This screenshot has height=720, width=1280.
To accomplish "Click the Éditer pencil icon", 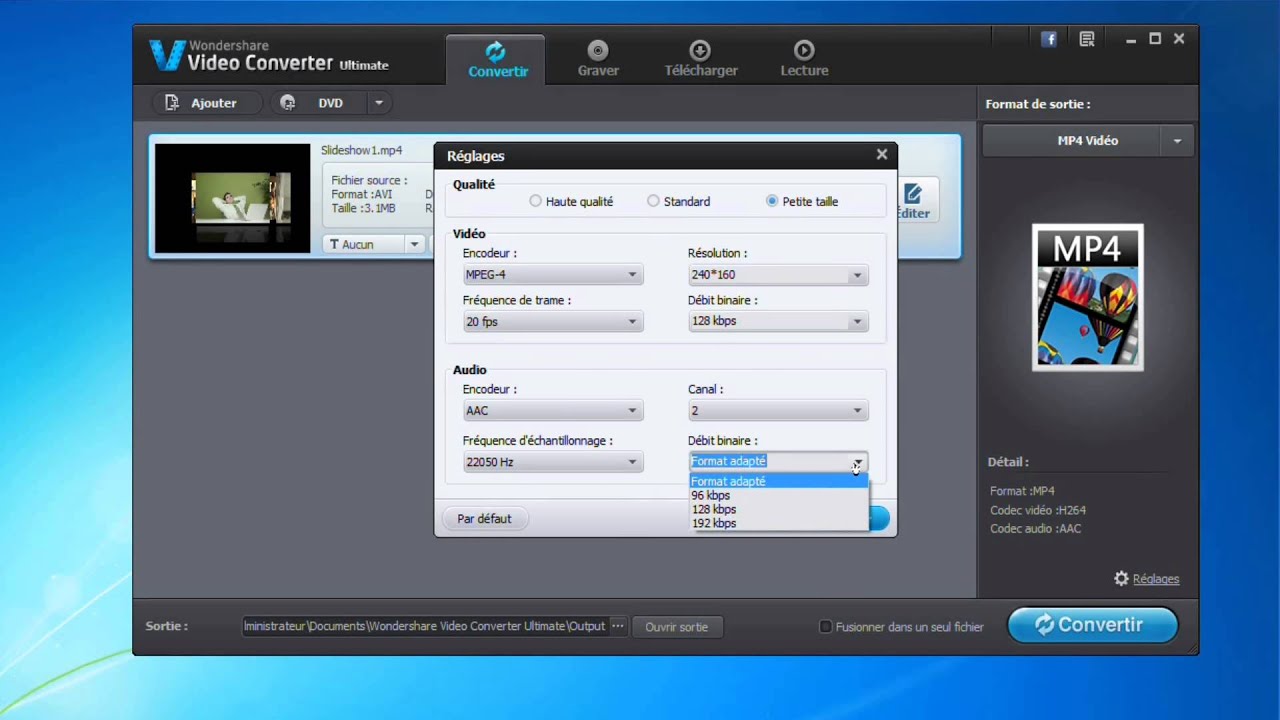I will pos(912,194).
